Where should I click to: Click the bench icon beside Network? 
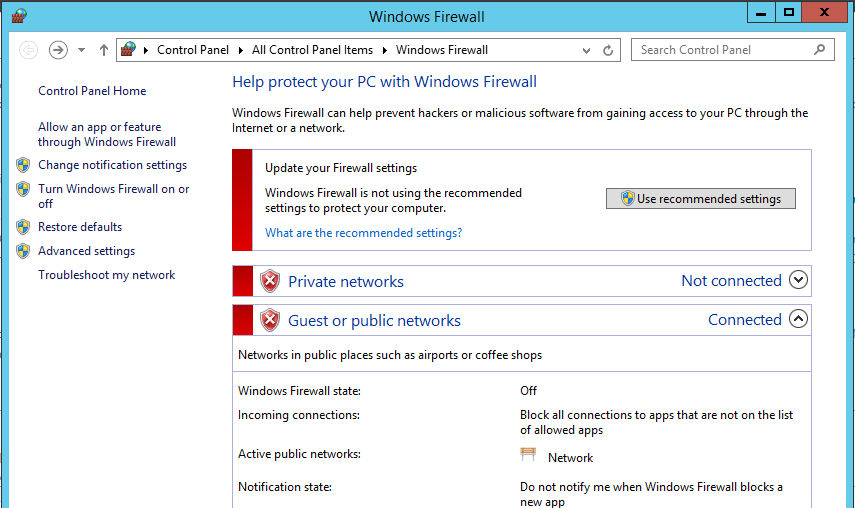[x=528, y=455]
